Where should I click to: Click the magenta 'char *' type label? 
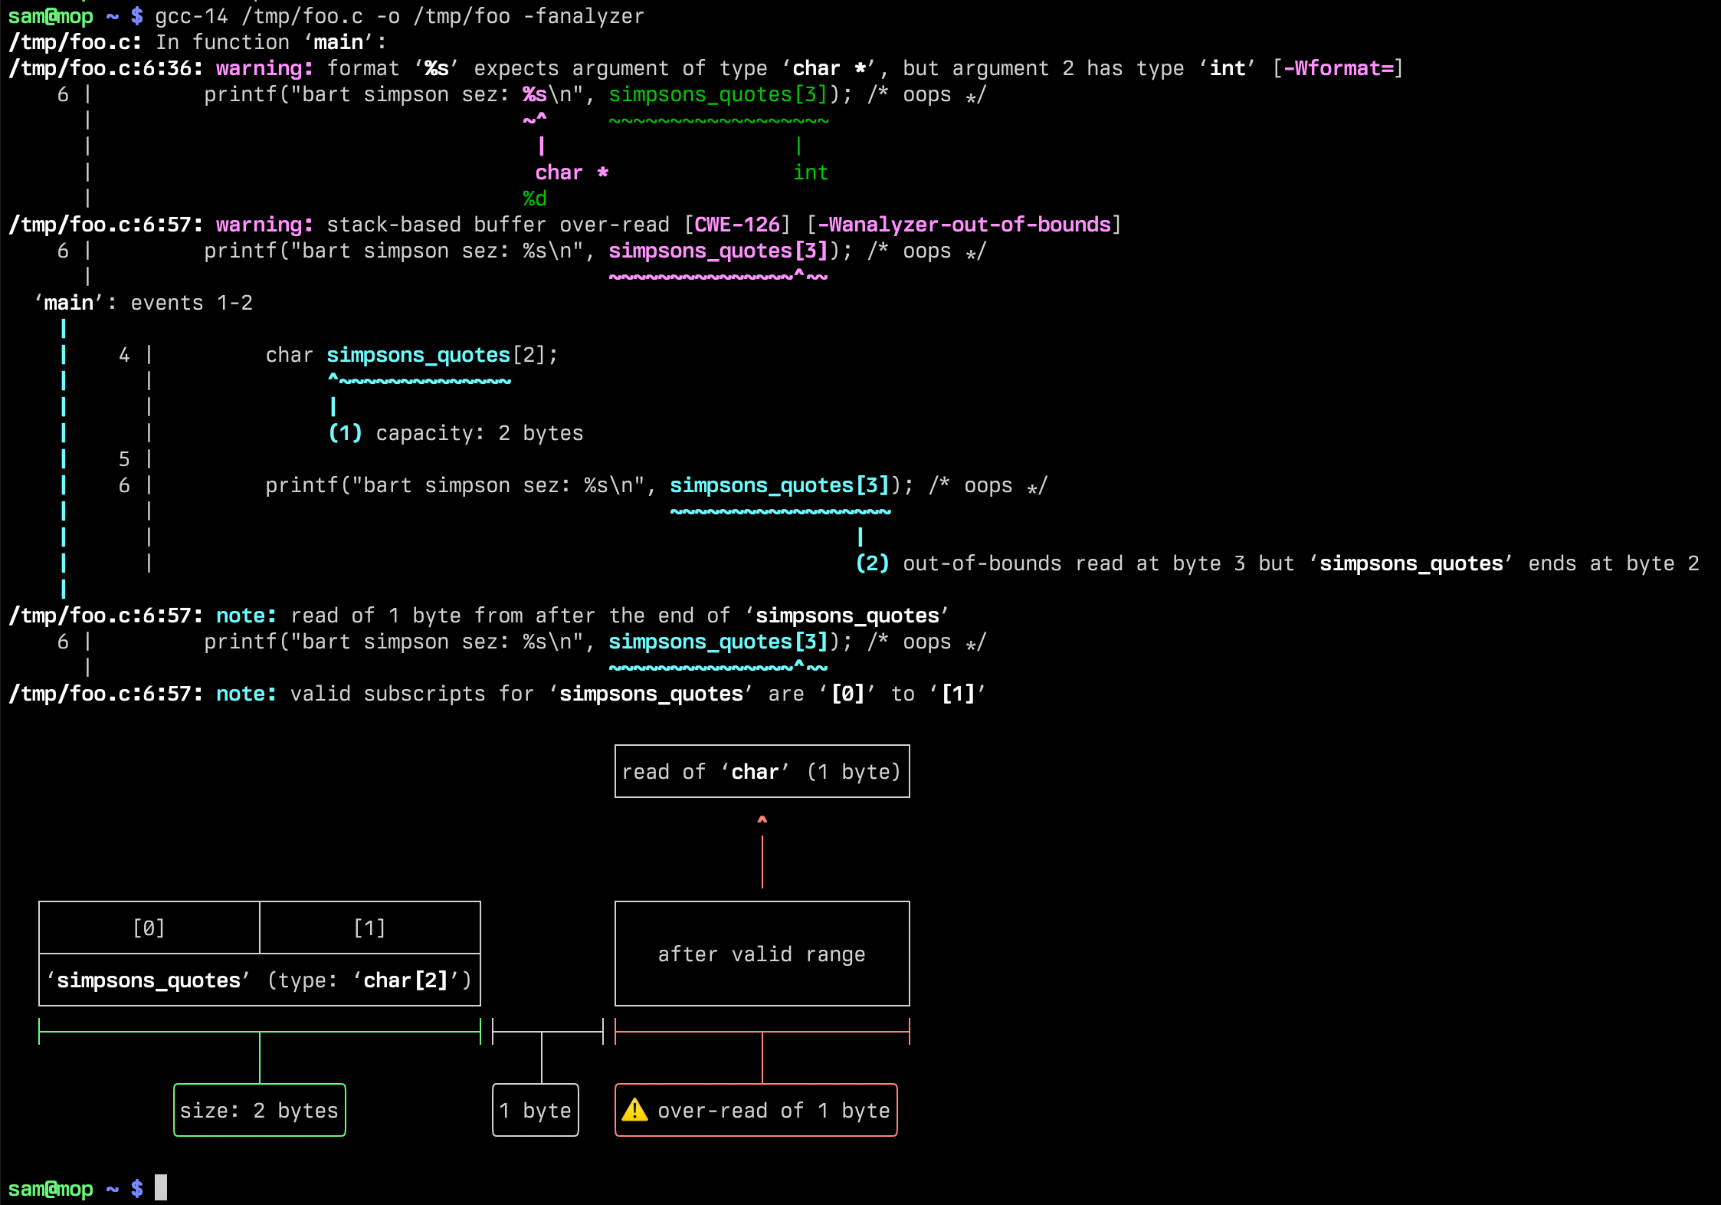[x=571, y=172]
